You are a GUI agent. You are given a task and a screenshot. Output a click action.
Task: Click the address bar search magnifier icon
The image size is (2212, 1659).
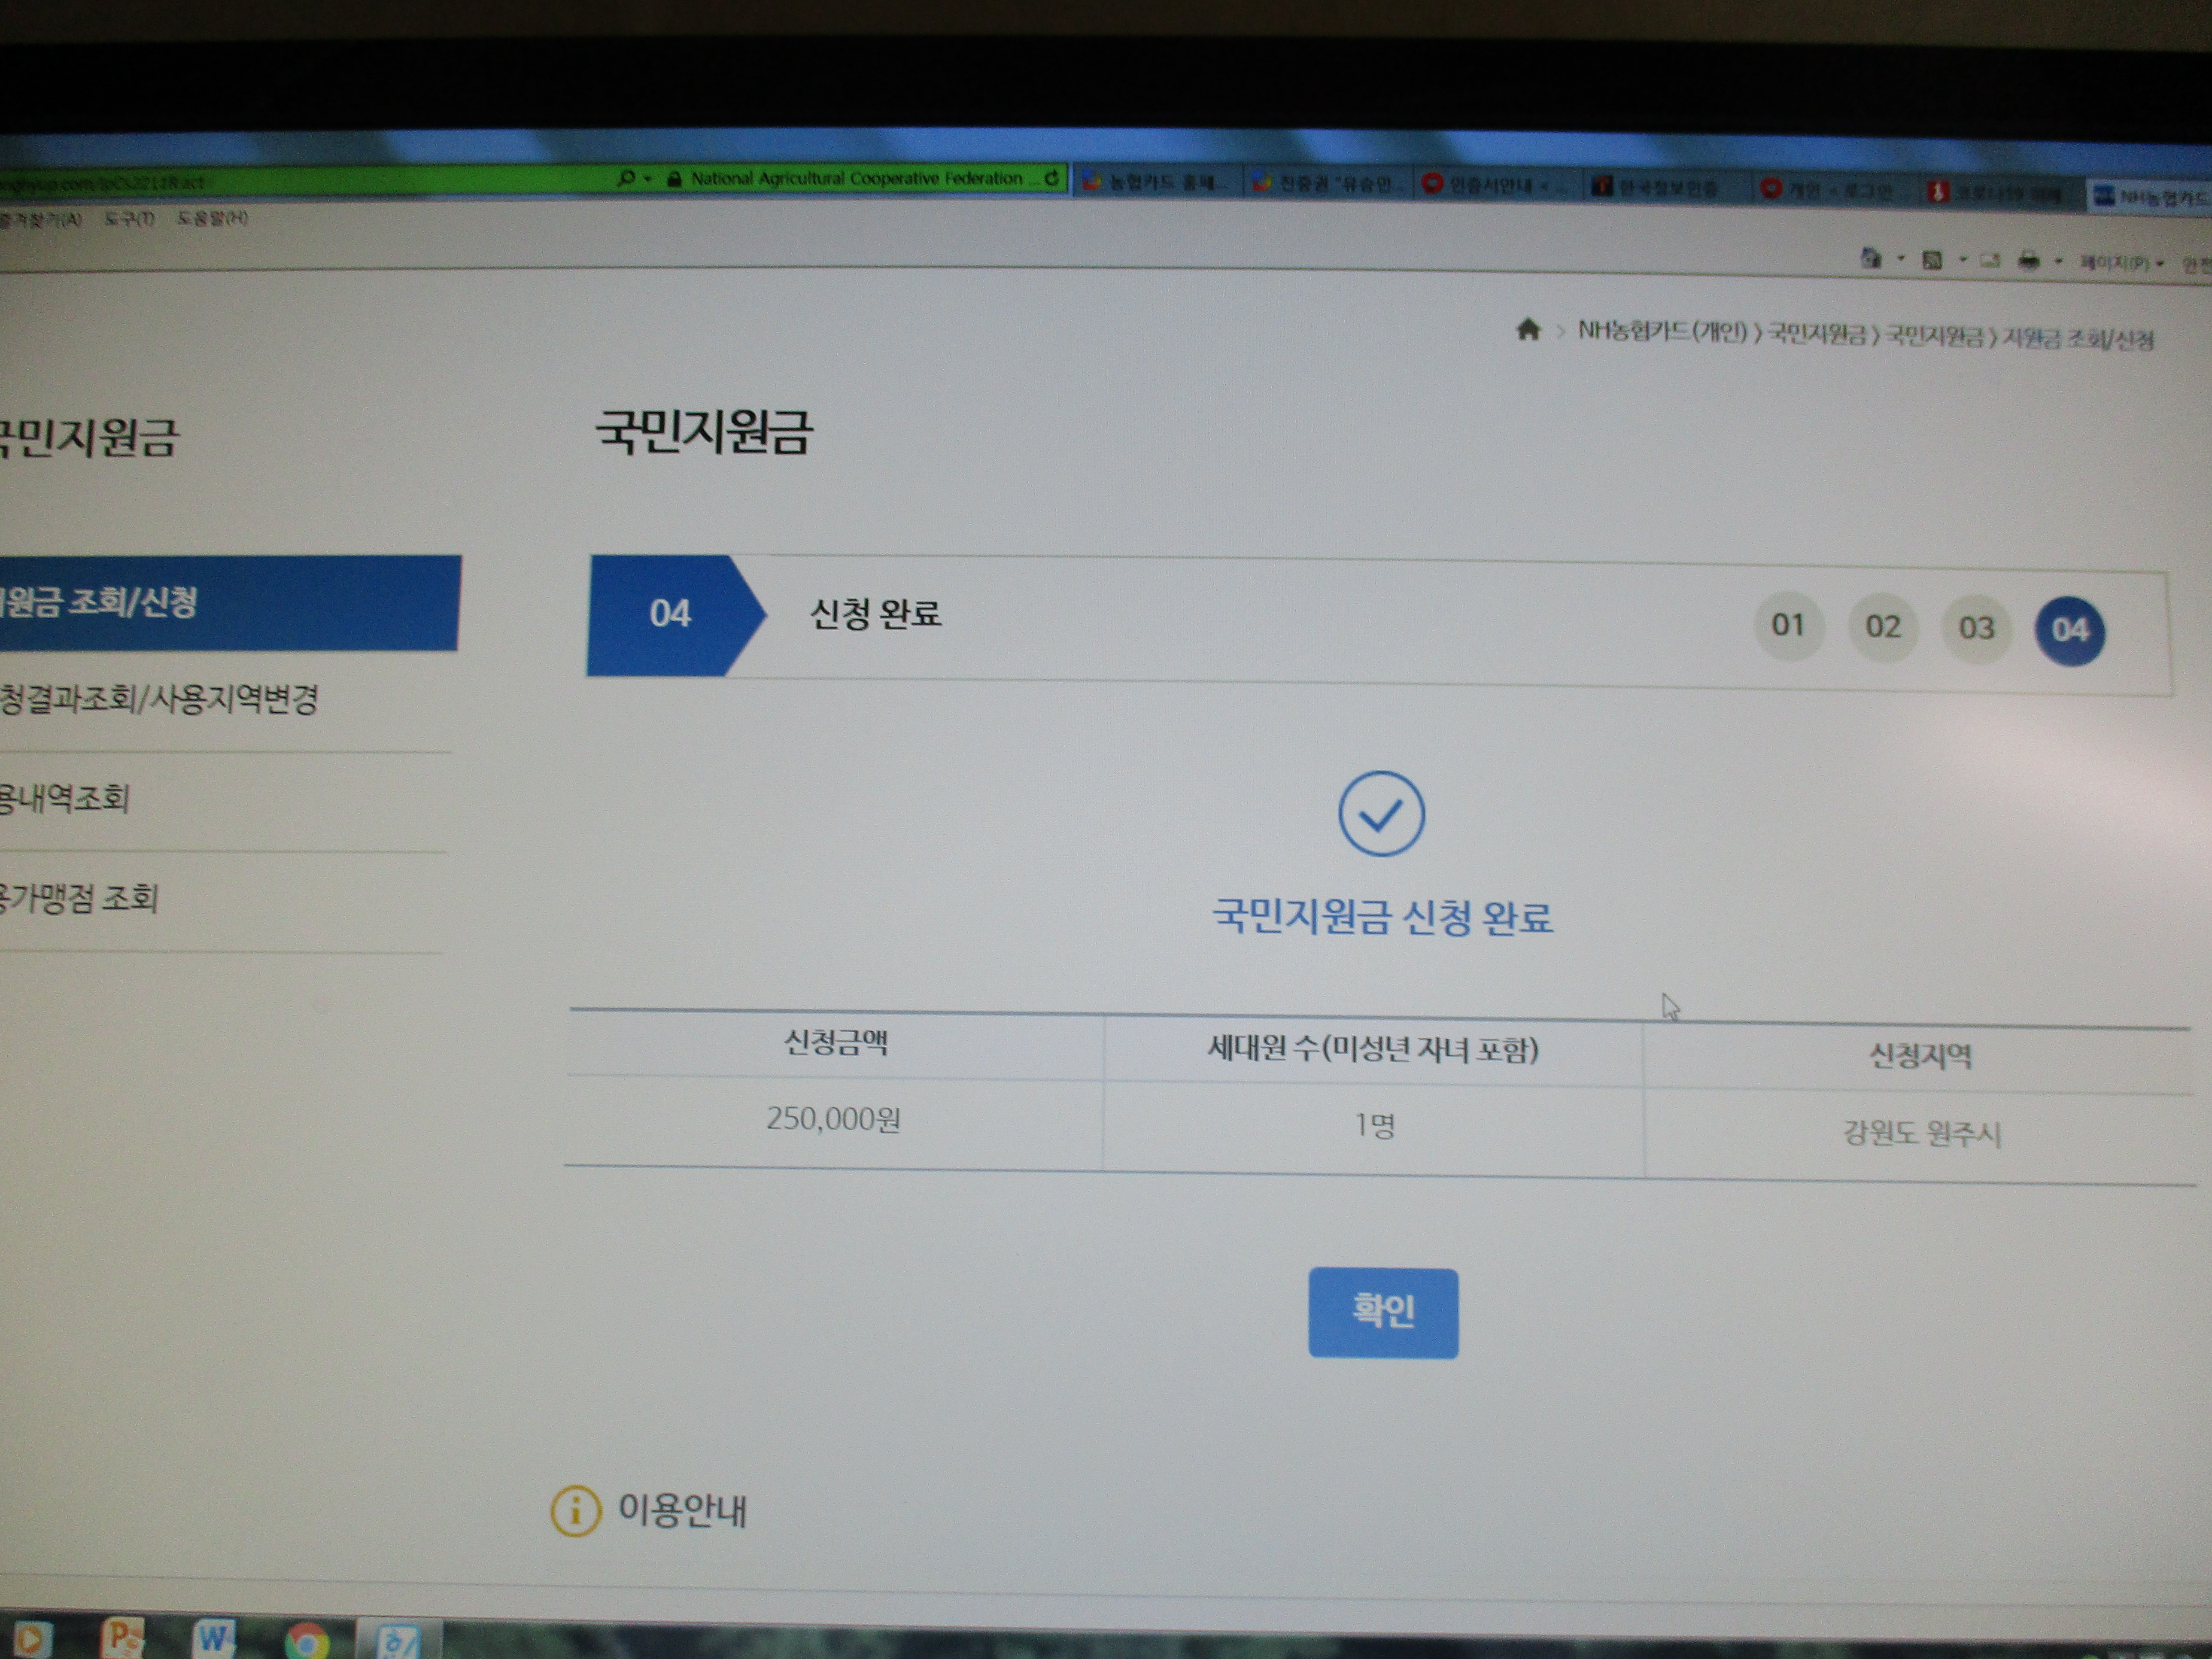pos(626,178)
